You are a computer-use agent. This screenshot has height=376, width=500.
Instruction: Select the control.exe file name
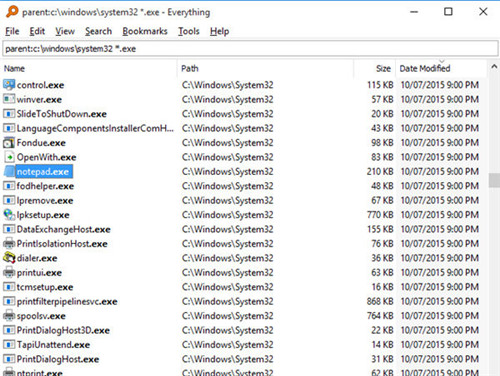click(40, 85)
